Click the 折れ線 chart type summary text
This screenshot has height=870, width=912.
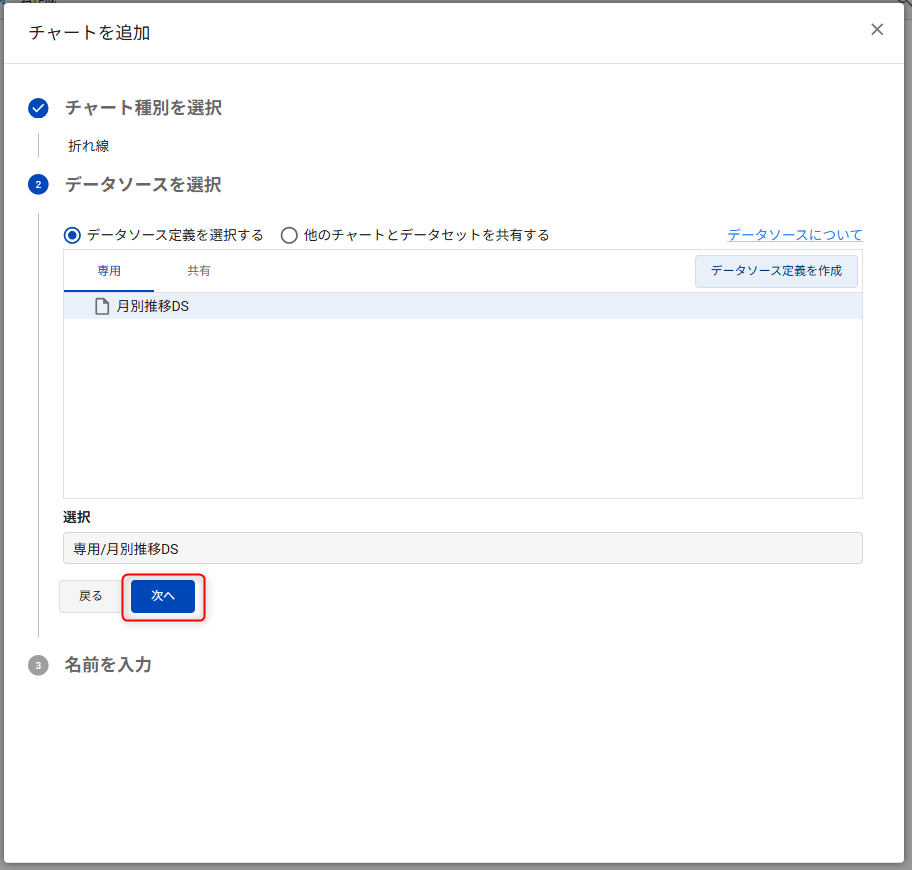point(89,146)
